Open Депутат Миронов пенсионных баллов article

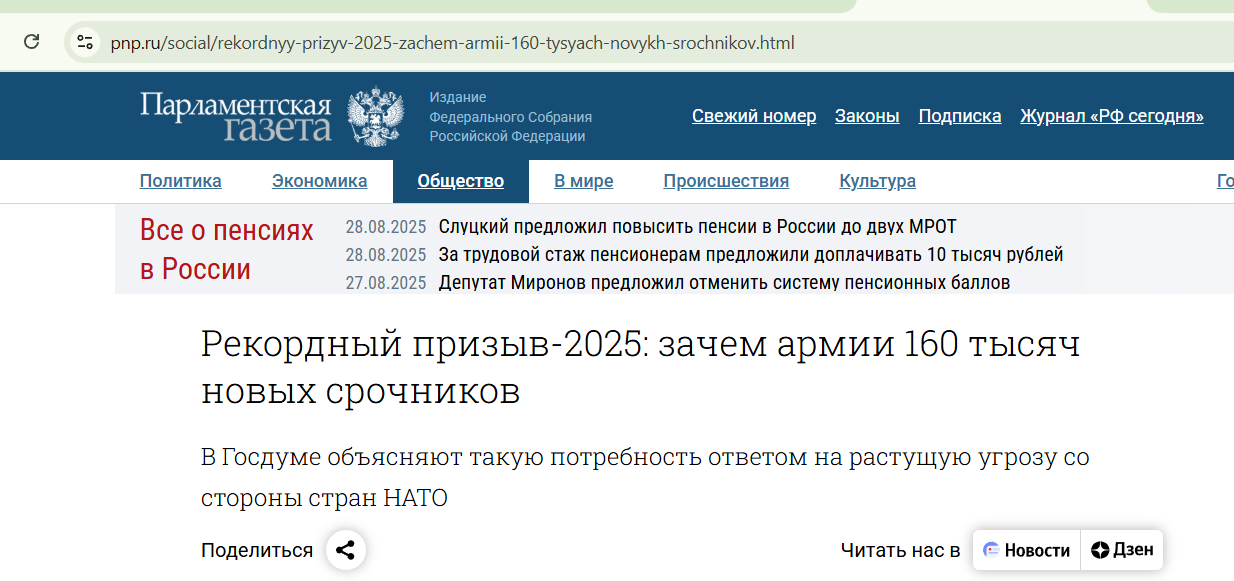click(x=724, y=282)
